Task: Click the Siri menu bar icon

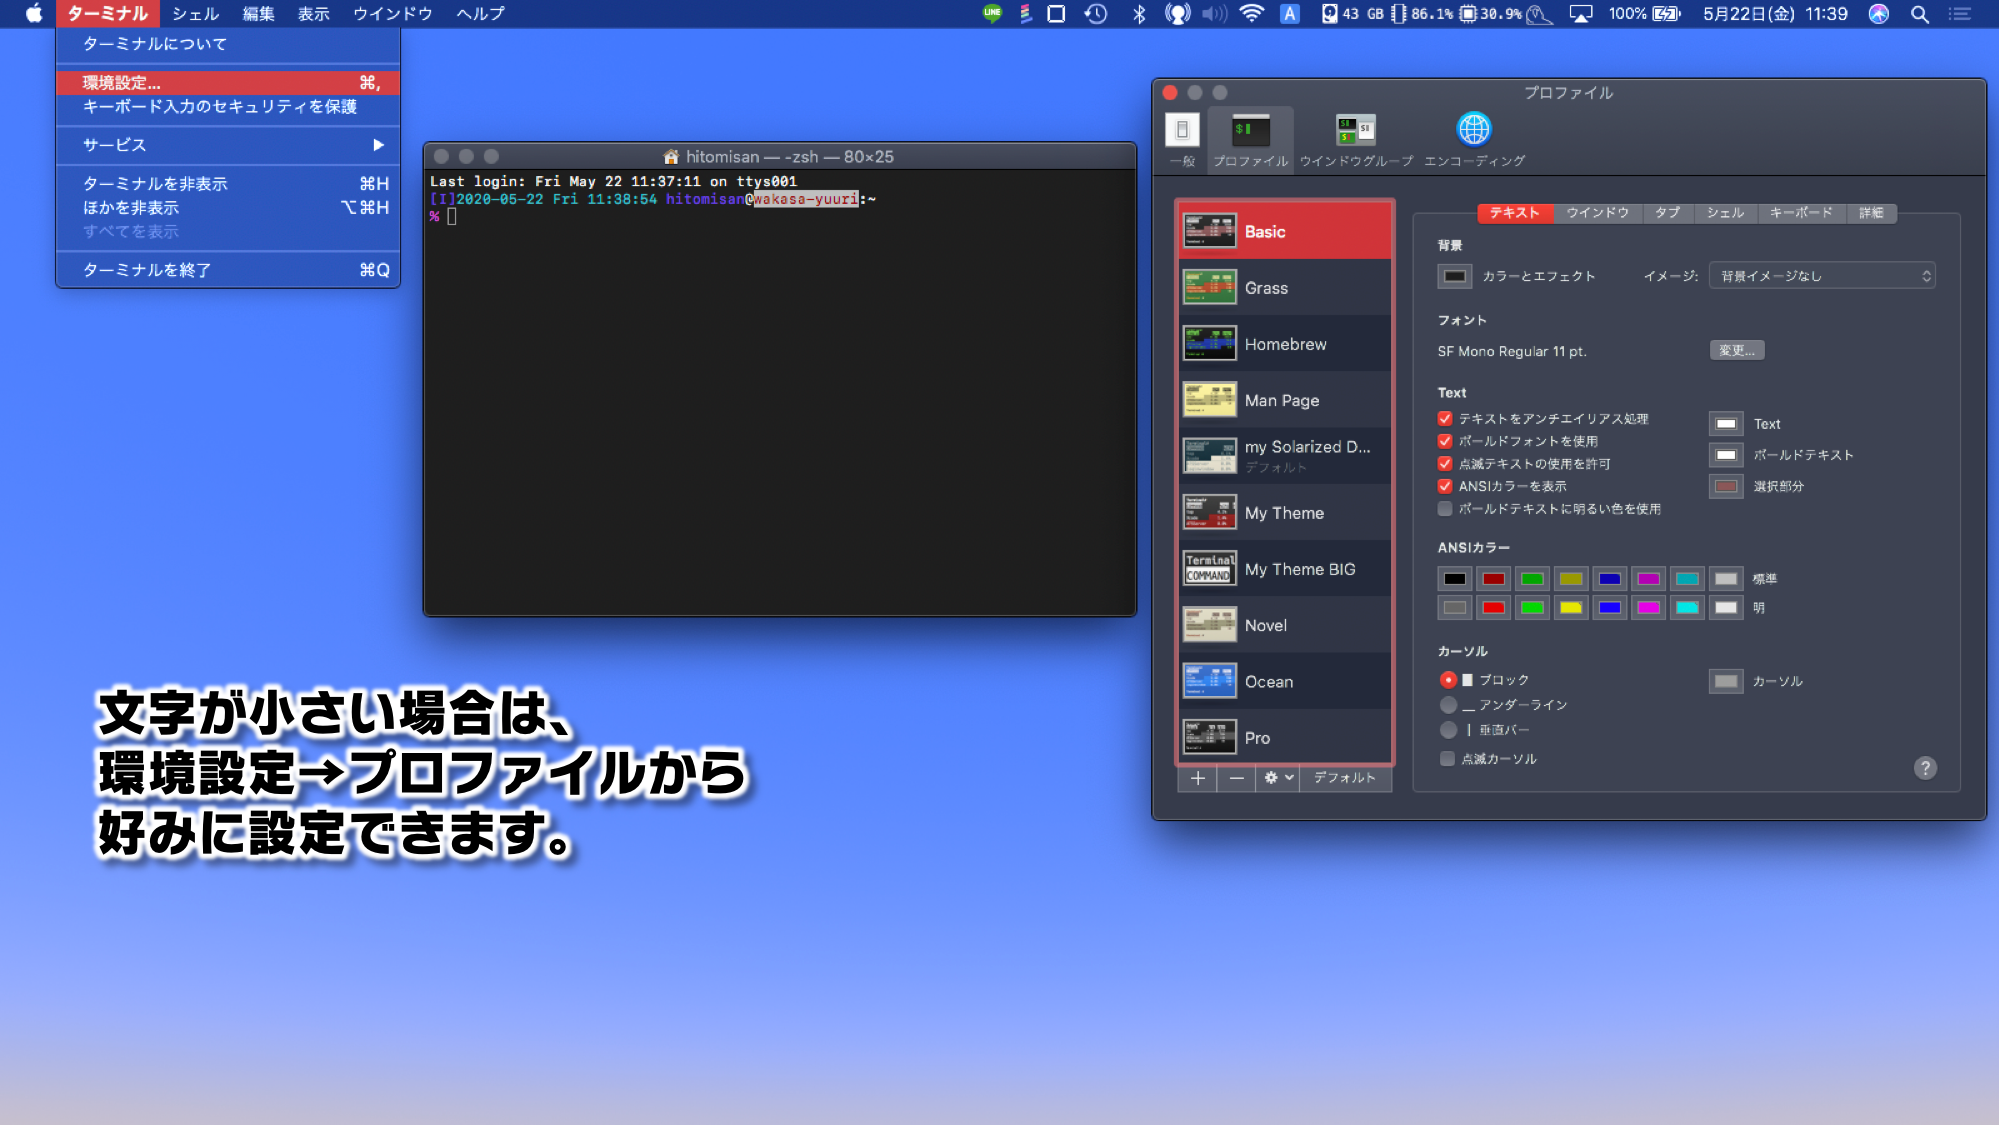Action: (1879, 14)
